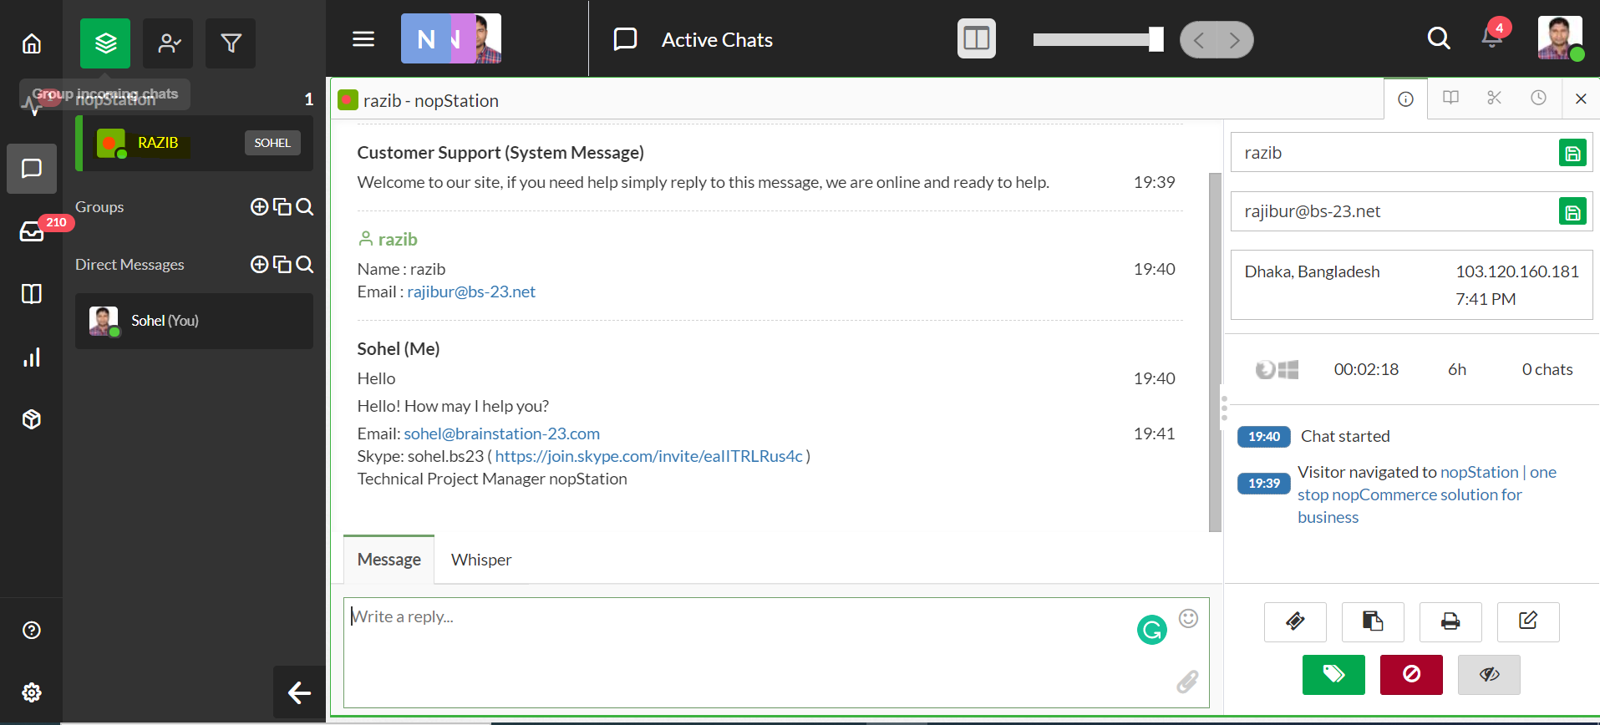
Task: Open the visitor info details tab icon
Action: click(1405, 99)
